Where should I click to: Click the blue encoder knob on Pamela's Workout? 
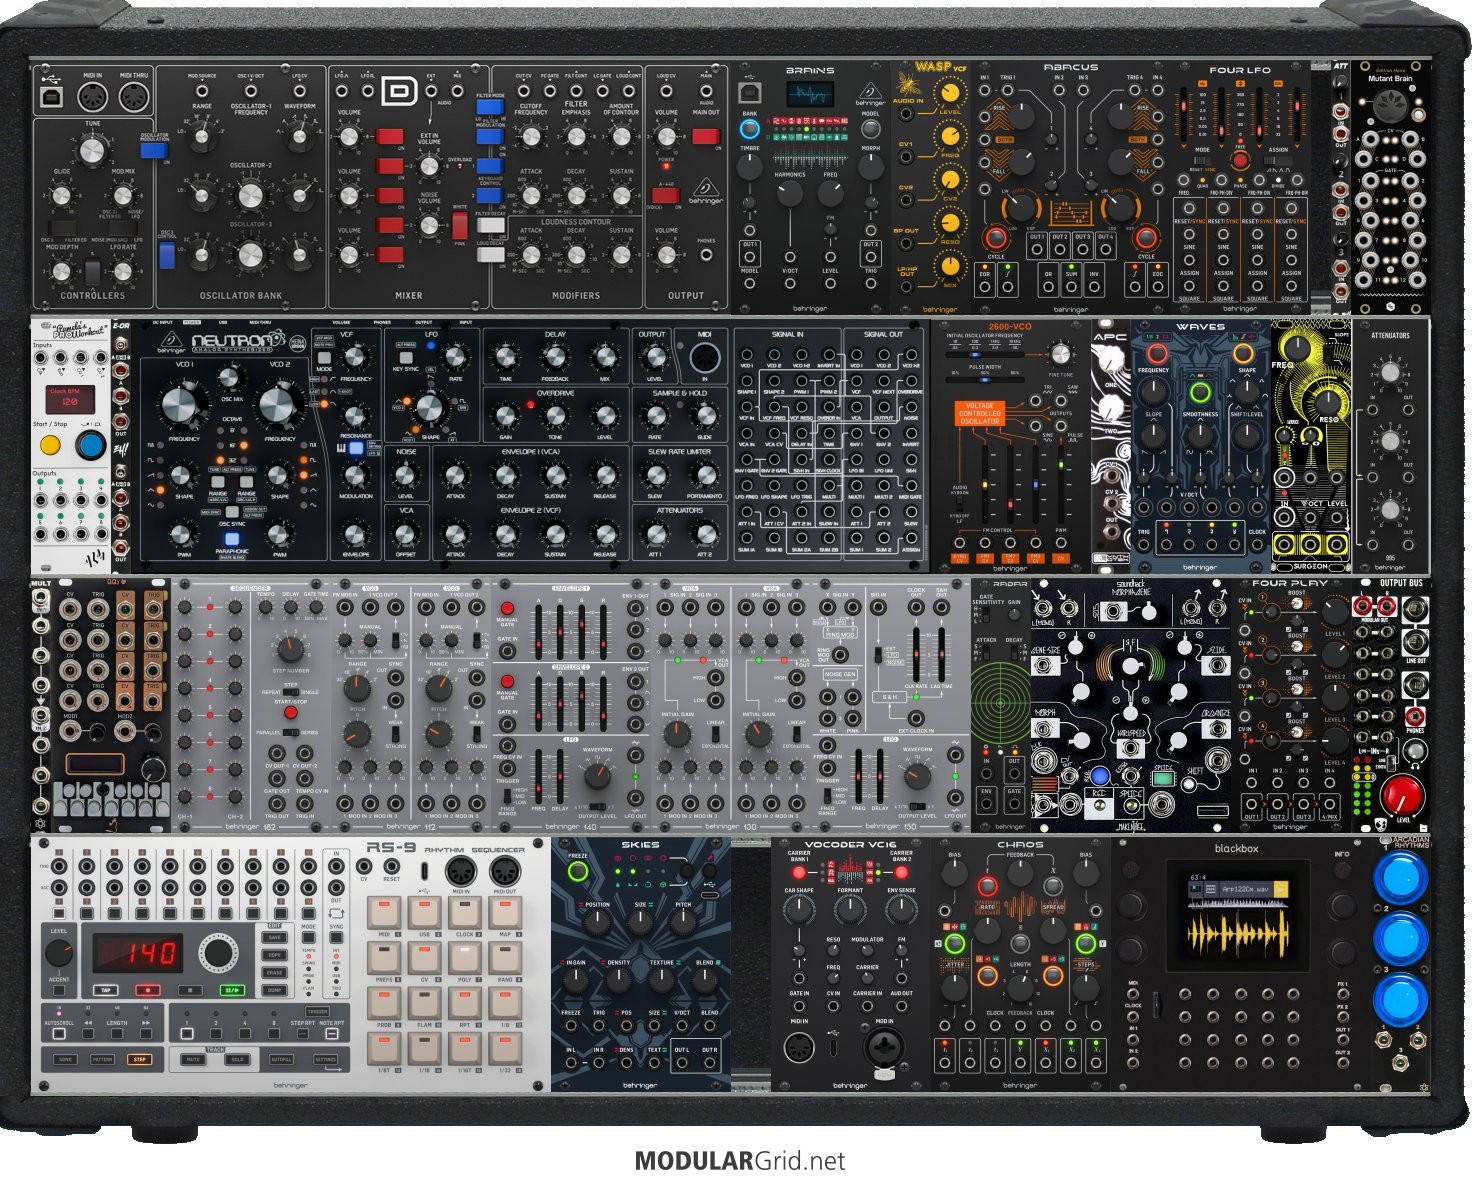click(x=91, y=445)
